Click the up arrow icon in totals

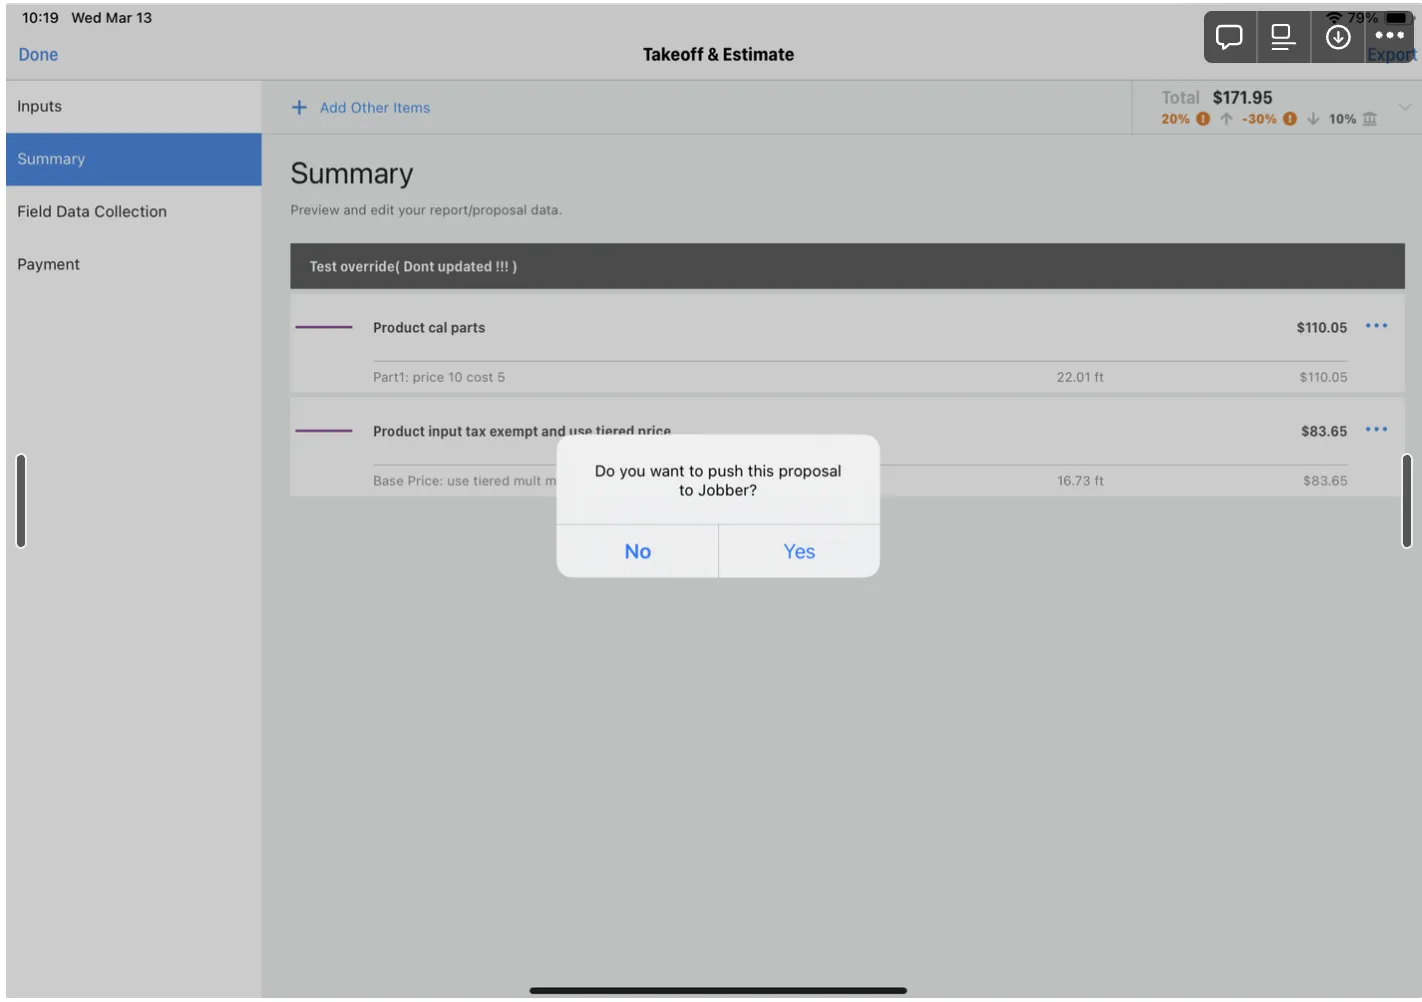click(x=1226, y=119)
